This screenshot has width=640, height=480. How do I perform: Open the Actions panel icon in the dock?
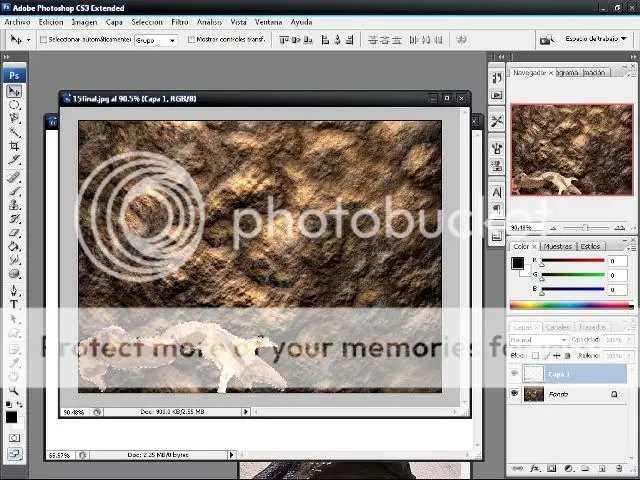tap(497, 95)
